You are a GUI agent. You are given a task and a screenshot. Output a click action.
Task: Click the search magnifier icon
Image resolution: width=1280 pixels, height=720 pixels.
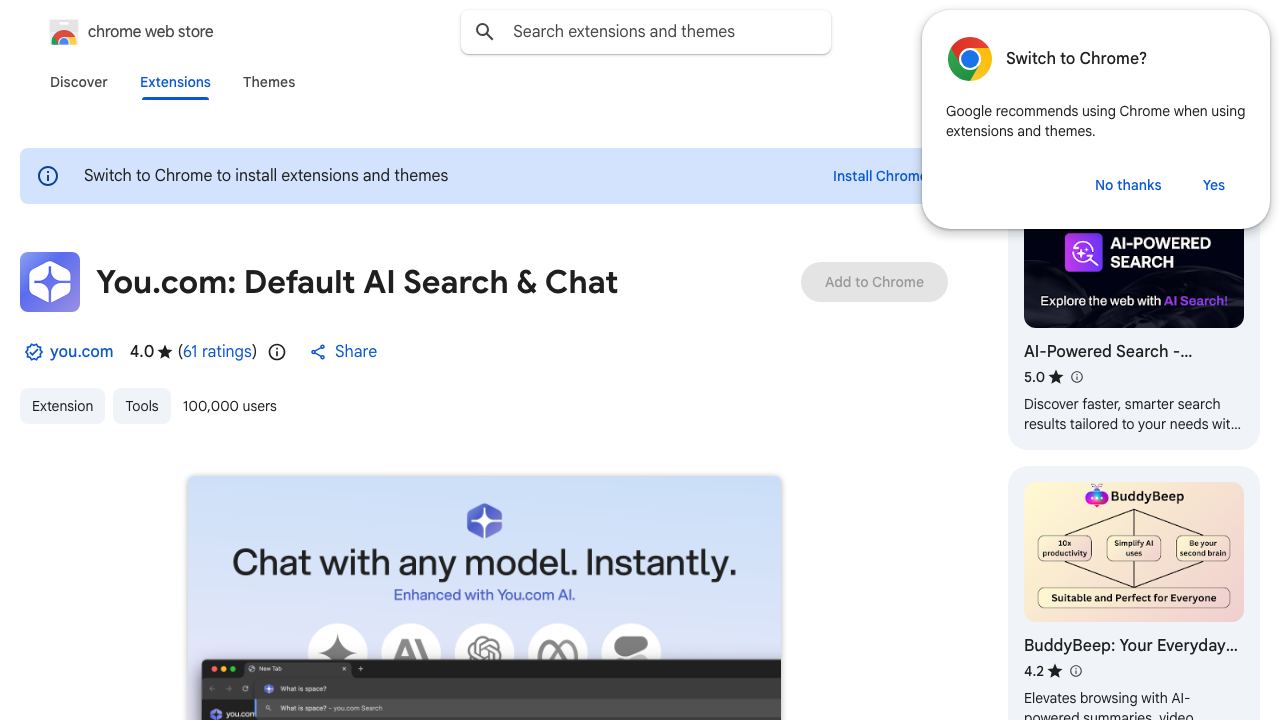[x=485, y=32]
